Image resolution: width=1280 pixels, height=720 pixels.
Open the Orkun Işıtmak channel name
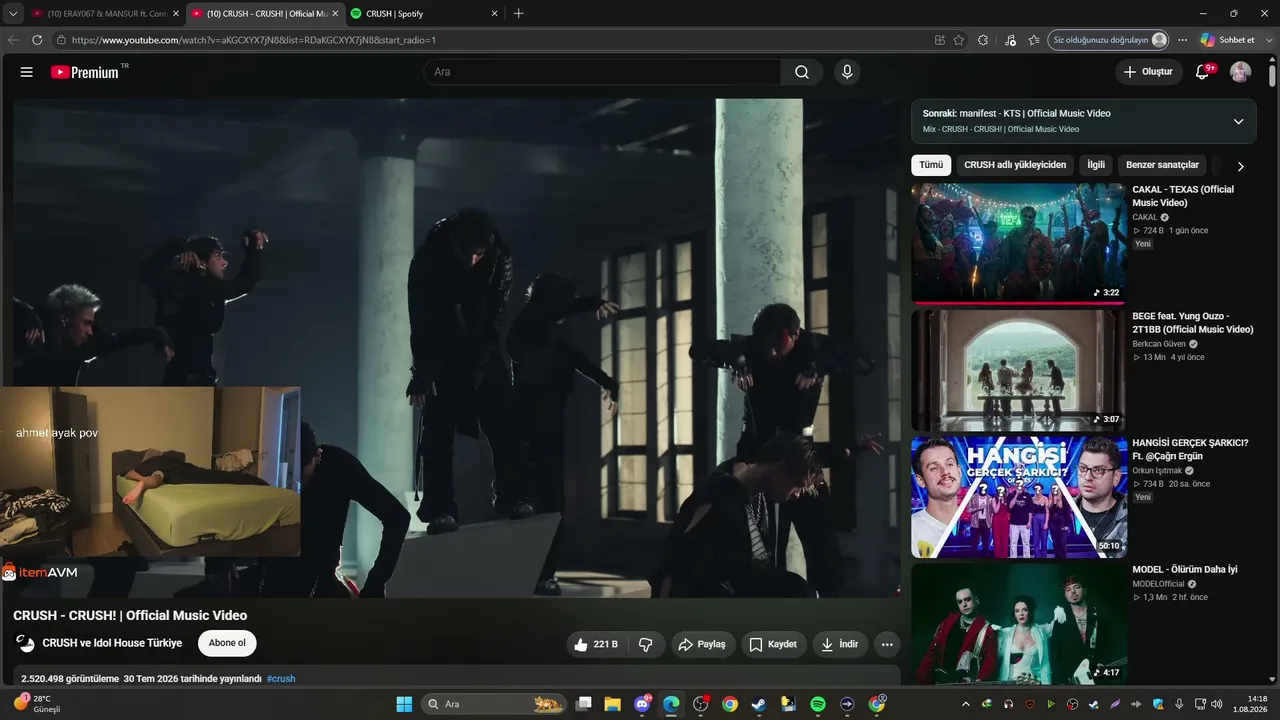click(x=1157, y=471)
